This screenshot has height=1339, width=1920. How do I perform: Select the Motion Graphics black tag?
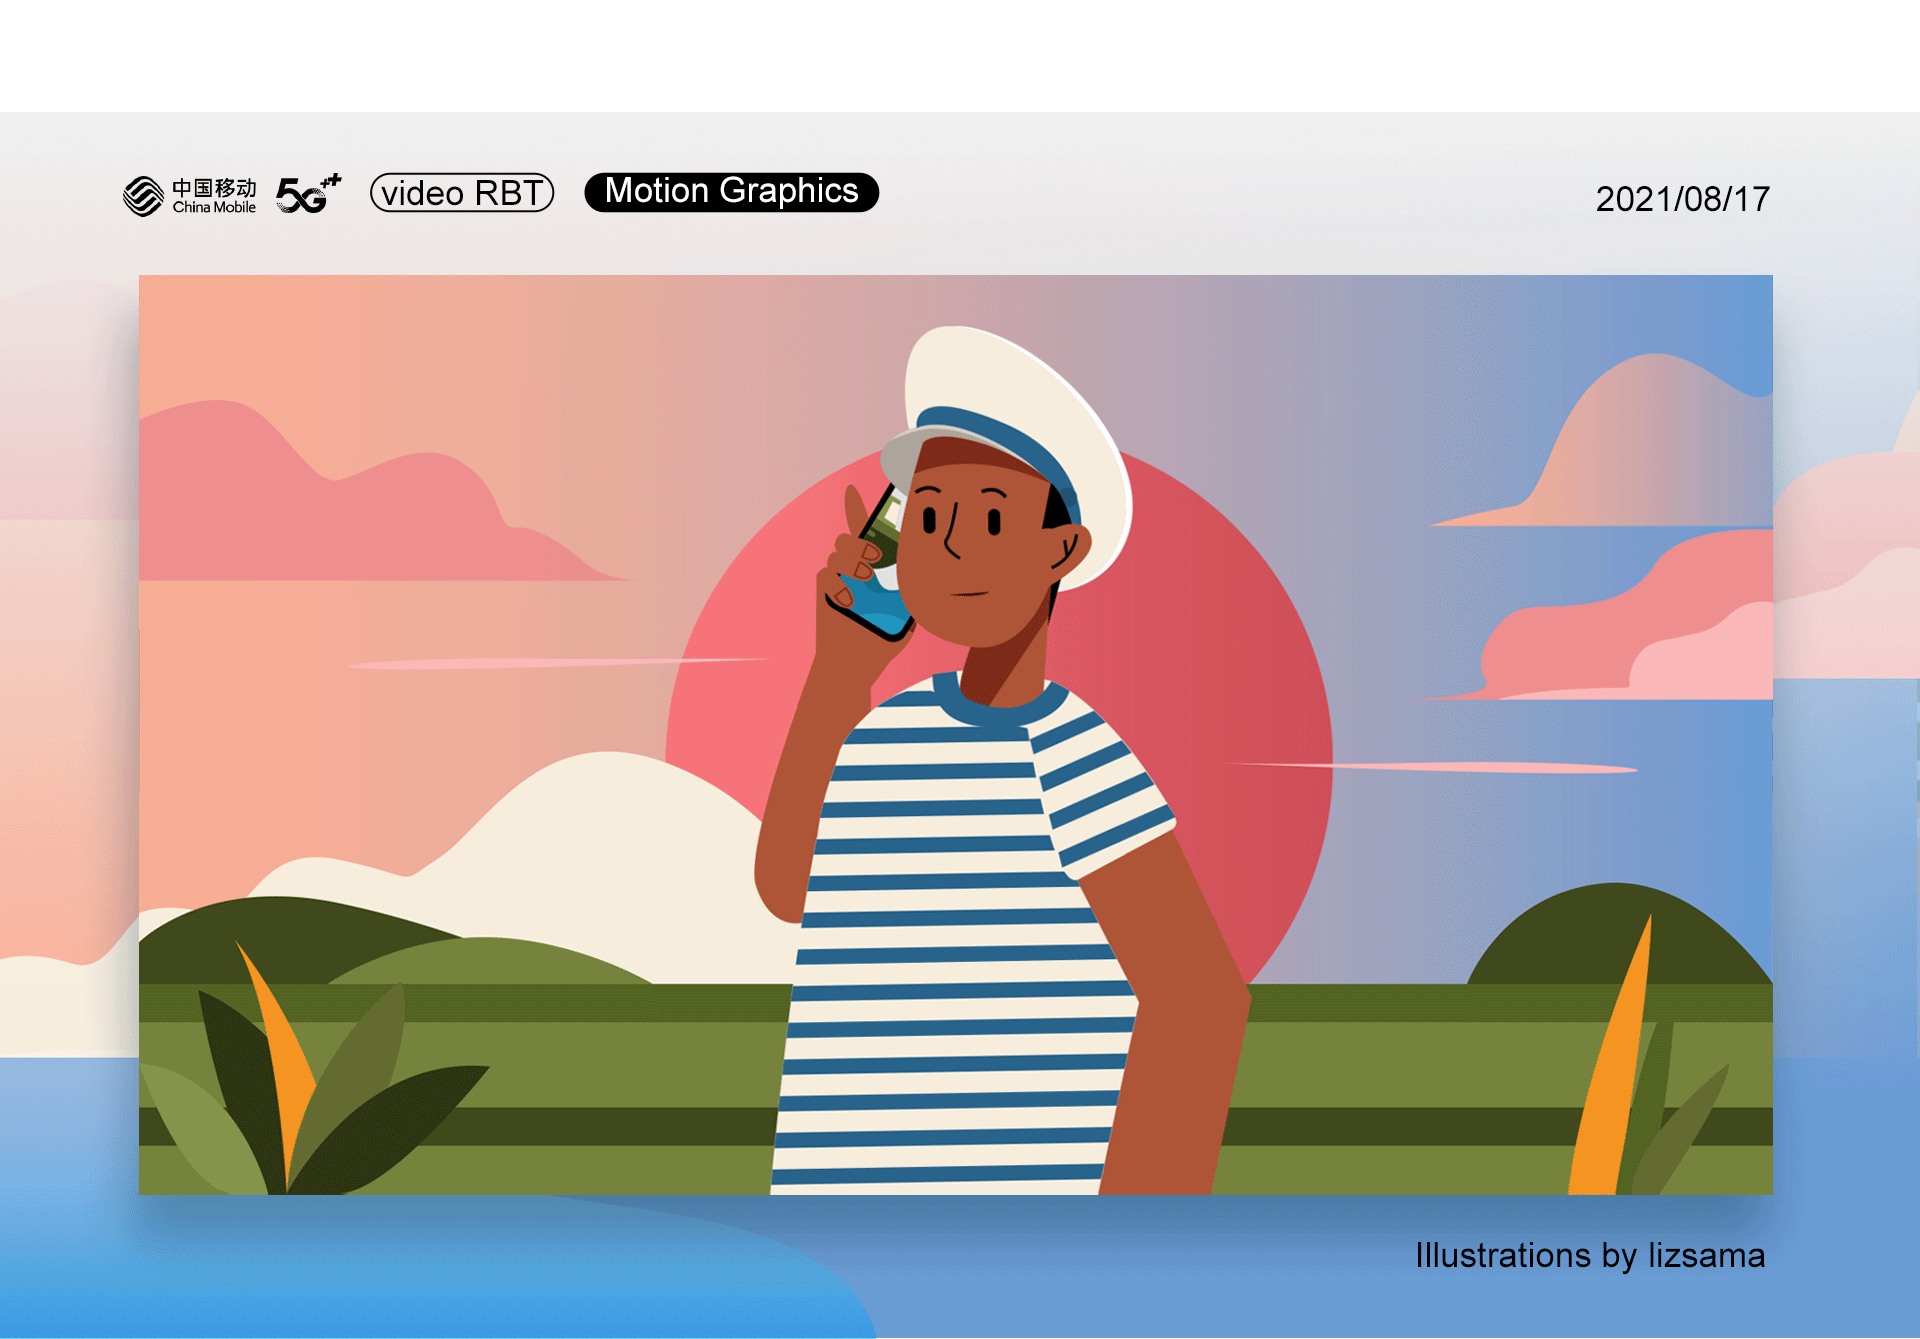[x=732, y=192]
